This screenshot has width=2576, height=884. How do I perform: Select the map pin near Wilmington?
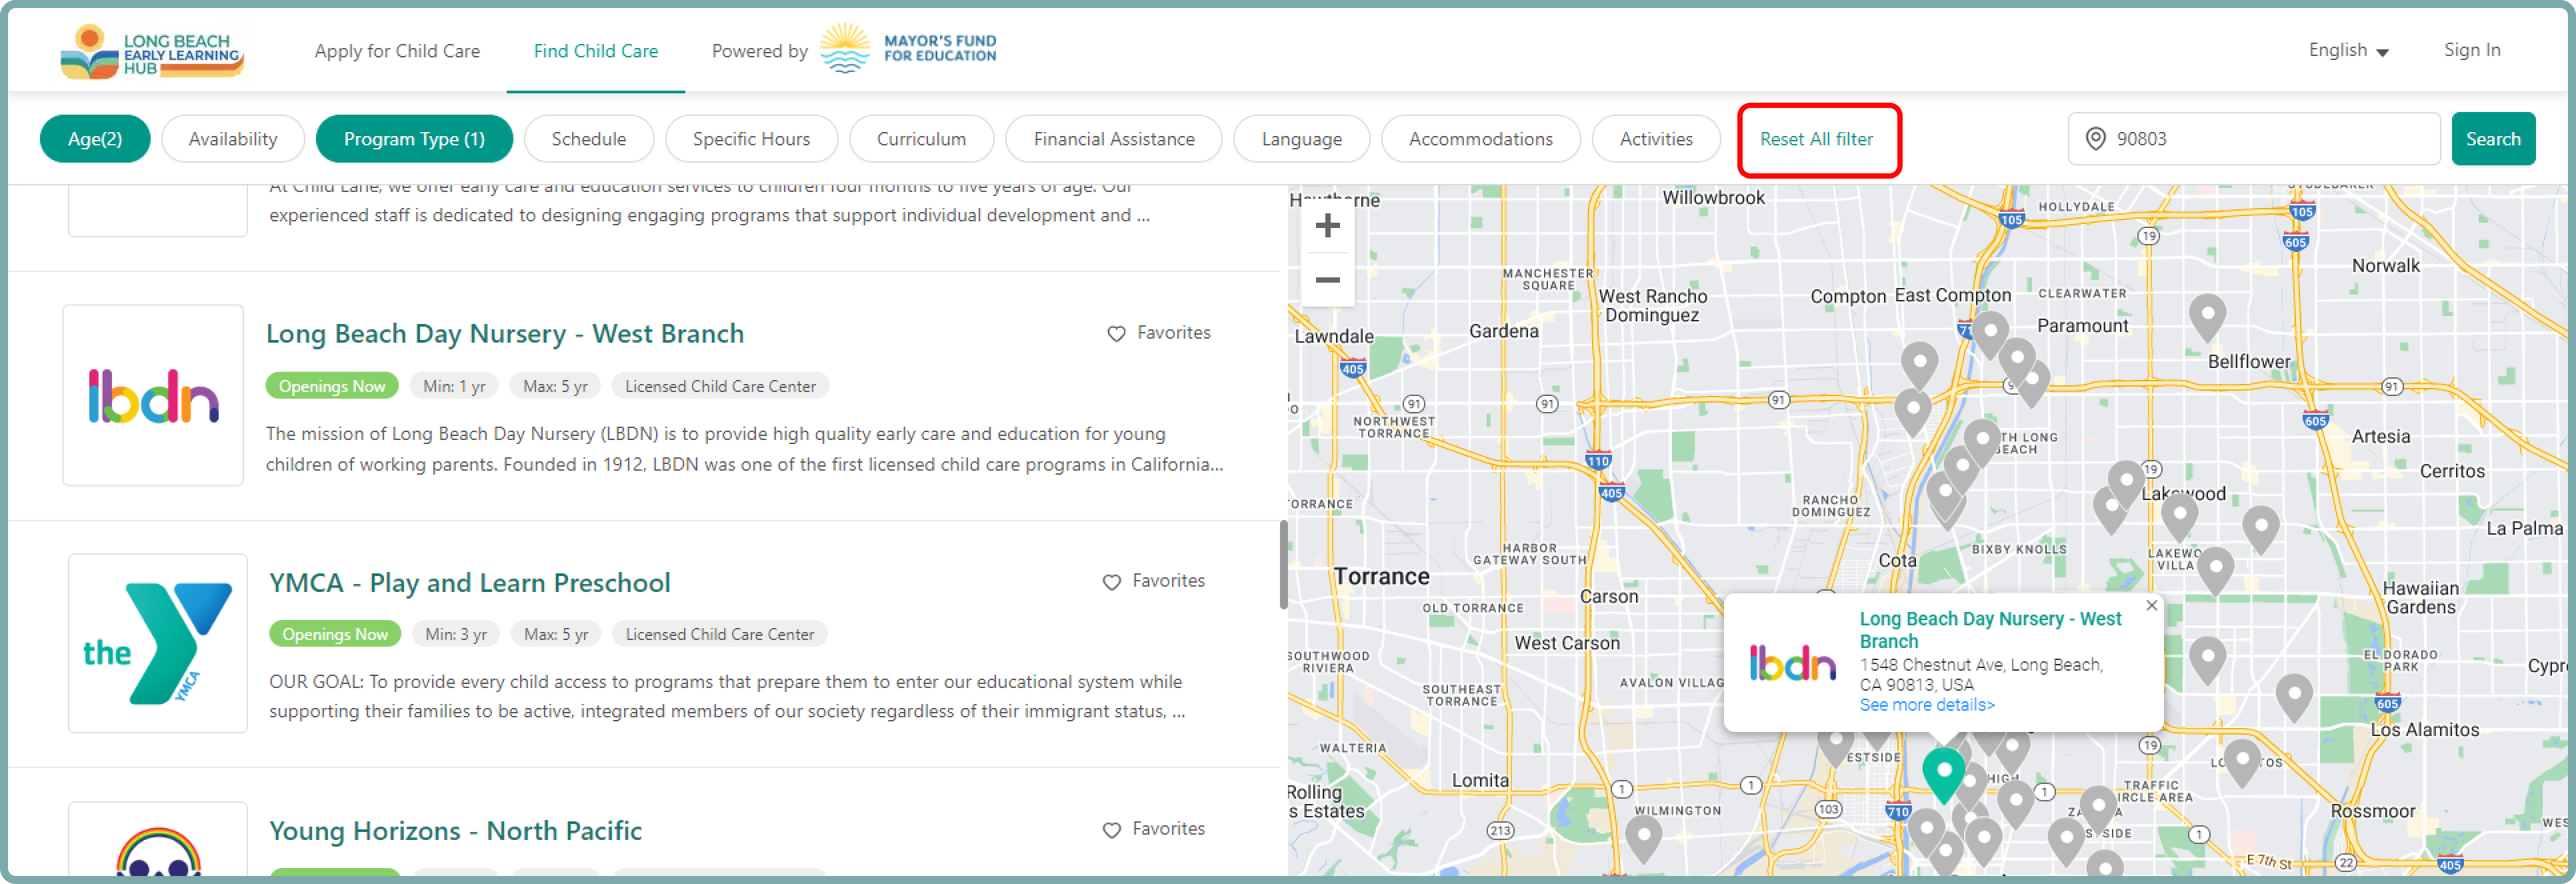tap(1643, 840)
